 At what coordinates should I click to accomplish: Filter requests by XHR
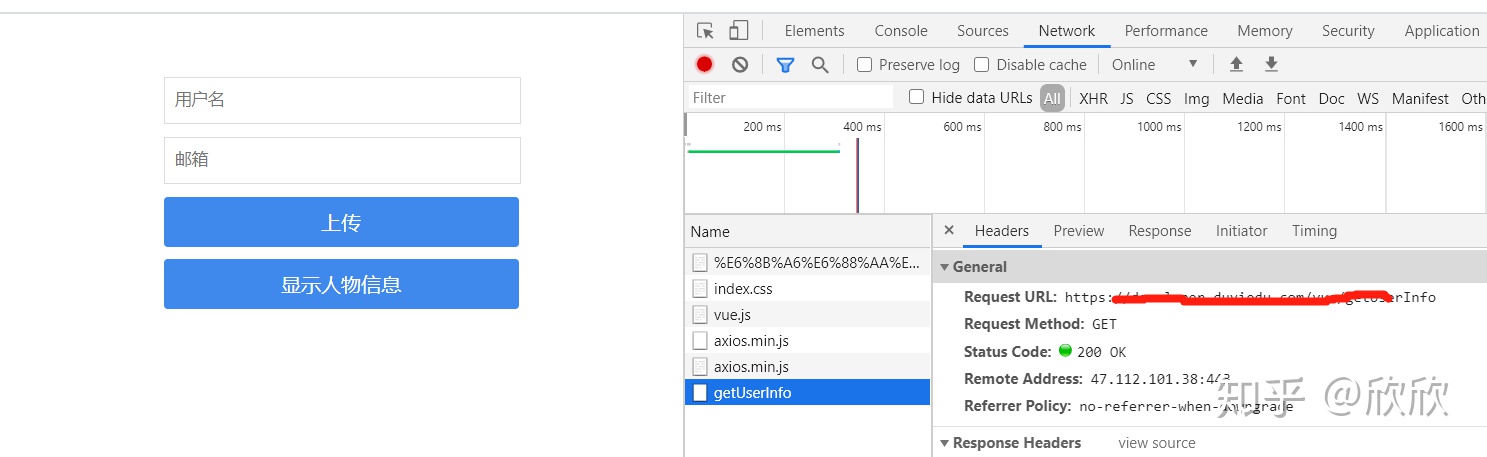(1093, 98)
